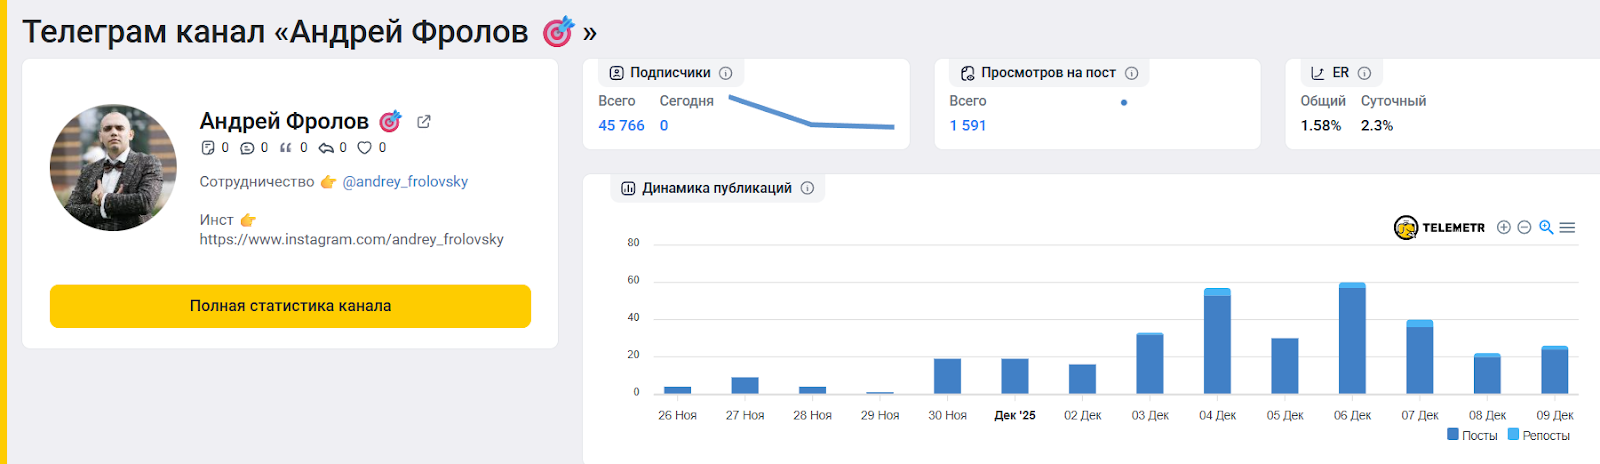
Task: Click the chart zoom in plus icon
Action: coord(1503,228)
